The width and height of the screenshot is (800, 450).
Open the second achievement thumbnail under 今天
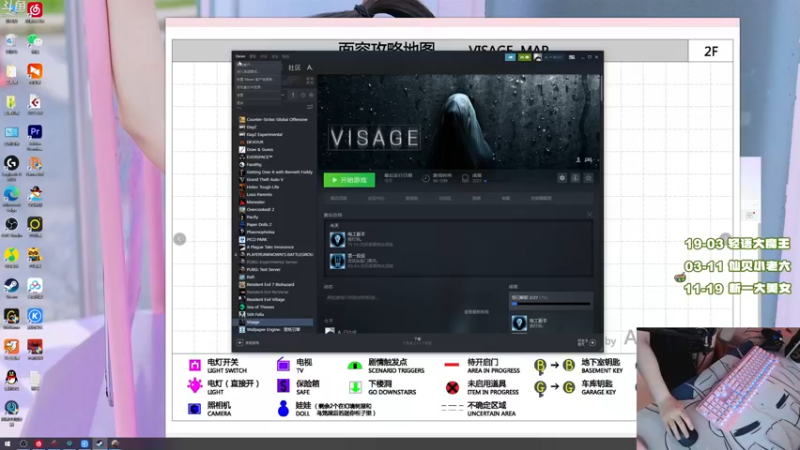tap(337, 261)
